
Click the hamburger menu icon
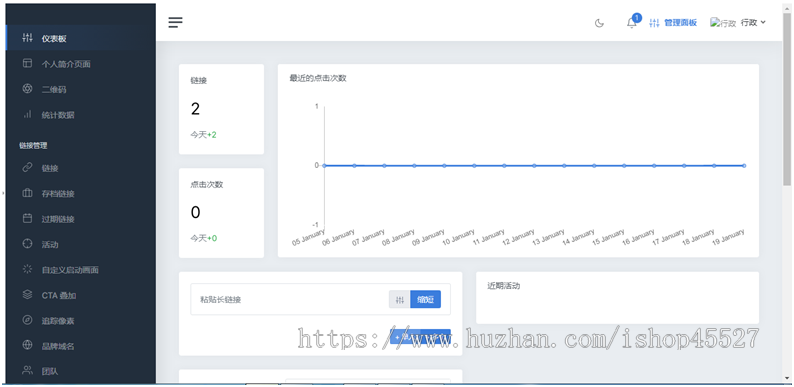(175, 22)
